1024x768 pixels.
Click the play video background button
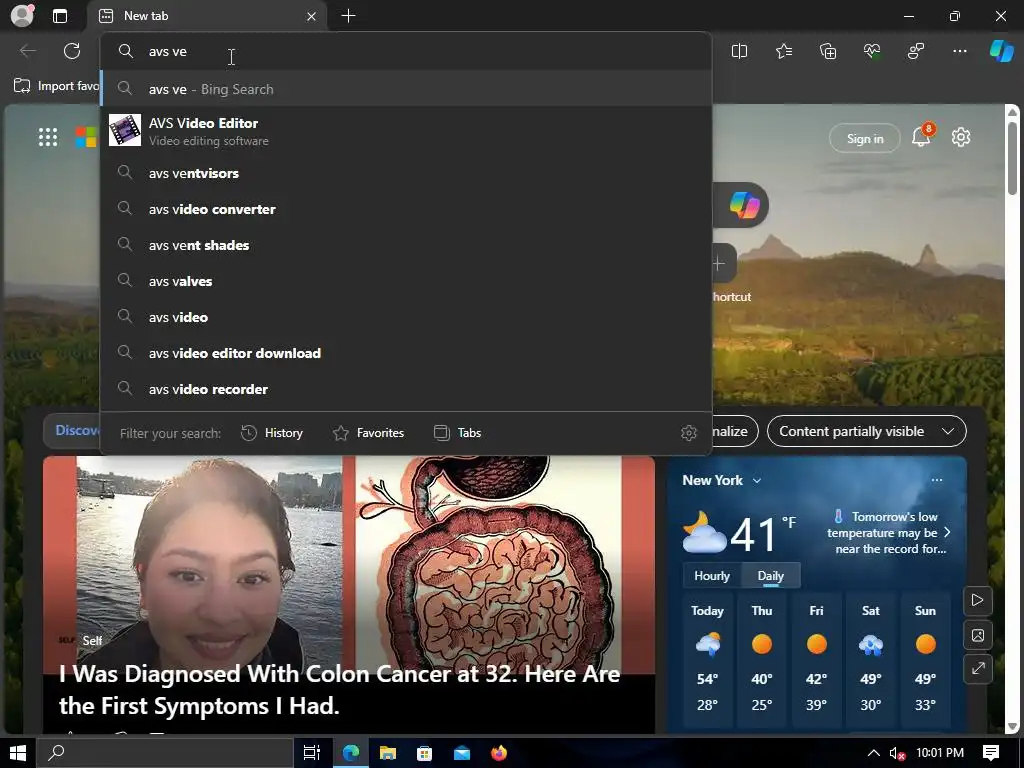pyautogui.click(x=978, y=600)
